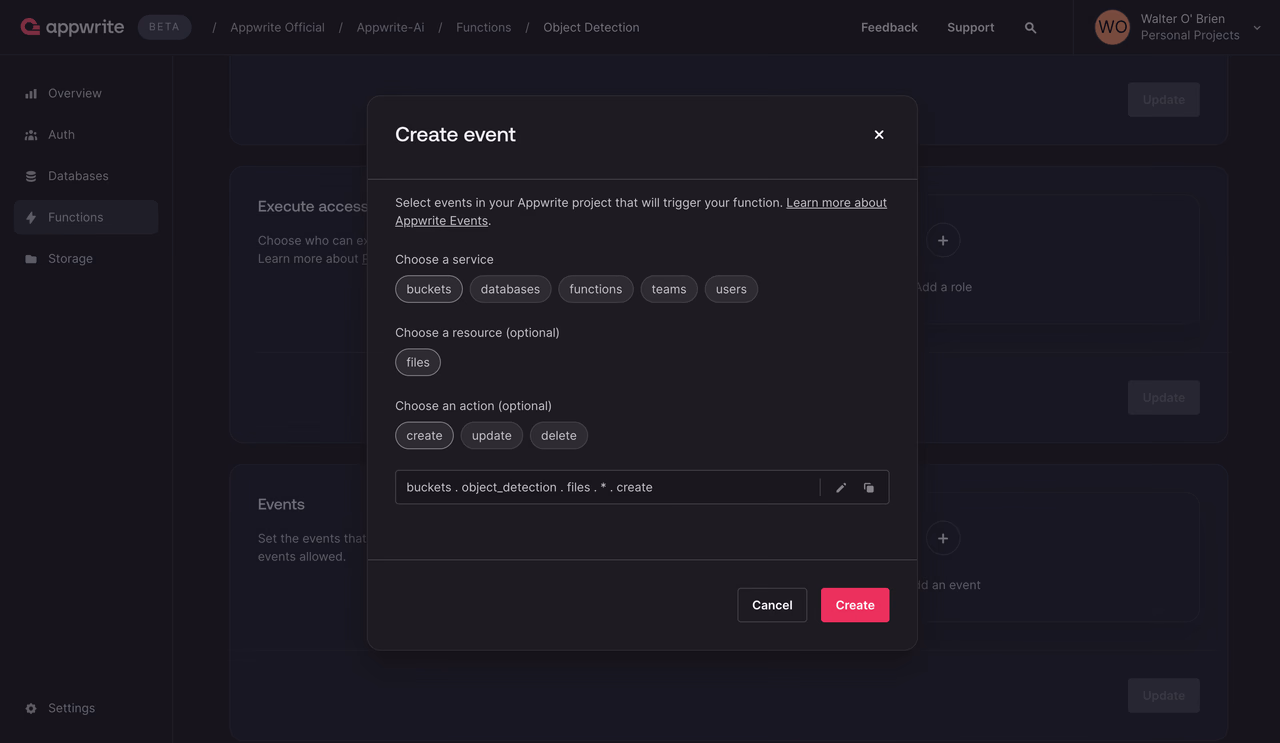Click the Functions lightning bolt icon
This screenshot has width=1280, height=743.
click(31, 217)
